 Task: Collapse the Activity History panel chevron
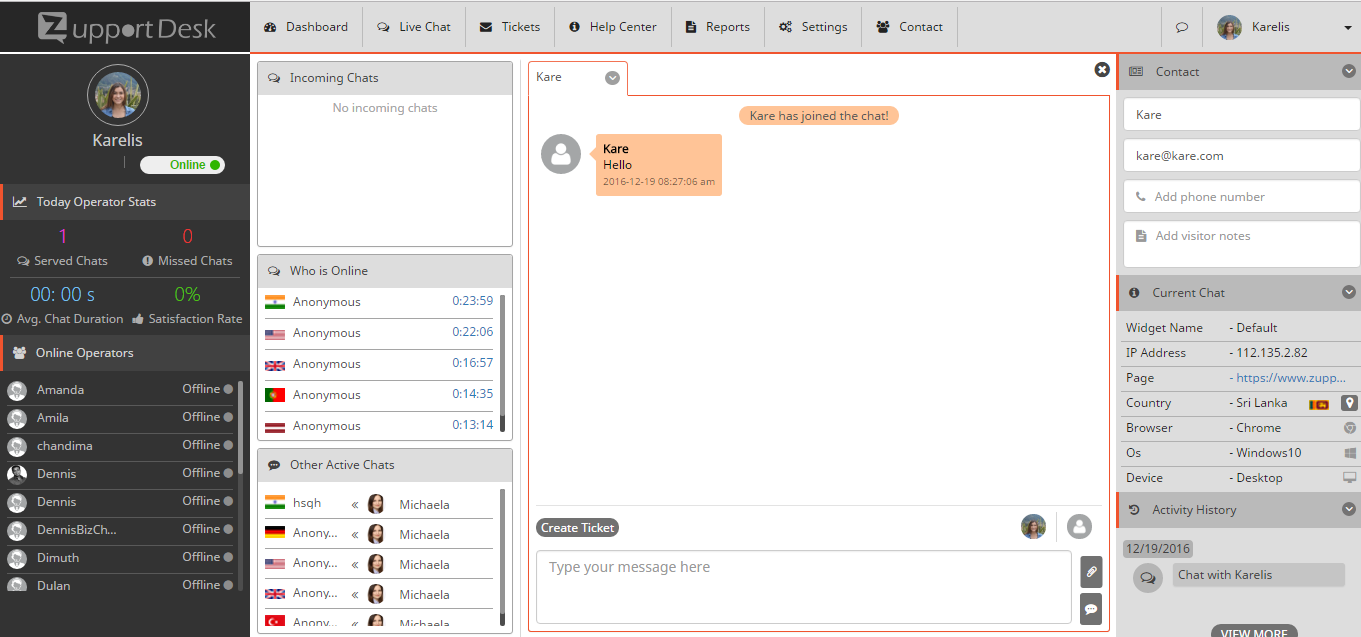[x=1349, y=509]
